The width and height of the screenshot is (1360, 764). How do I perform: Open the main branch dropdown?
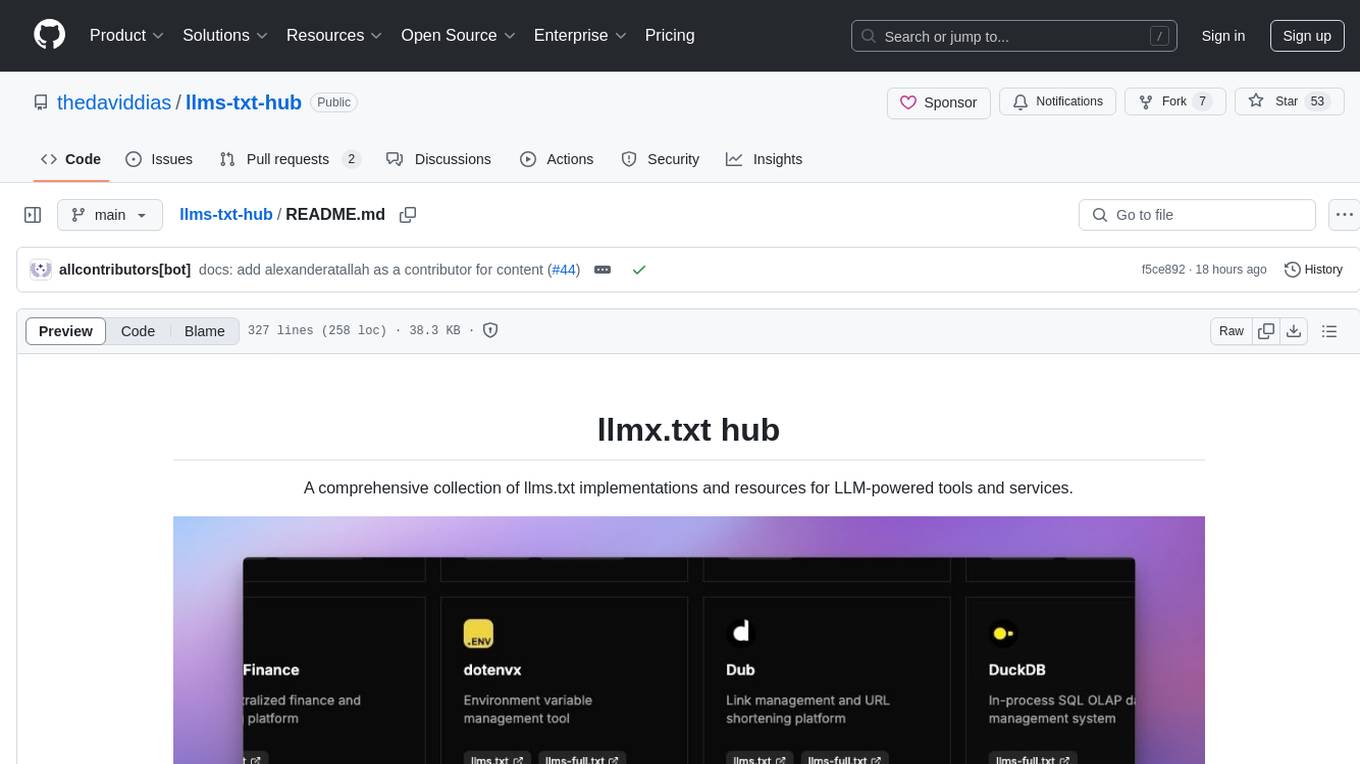pos(110,215)
